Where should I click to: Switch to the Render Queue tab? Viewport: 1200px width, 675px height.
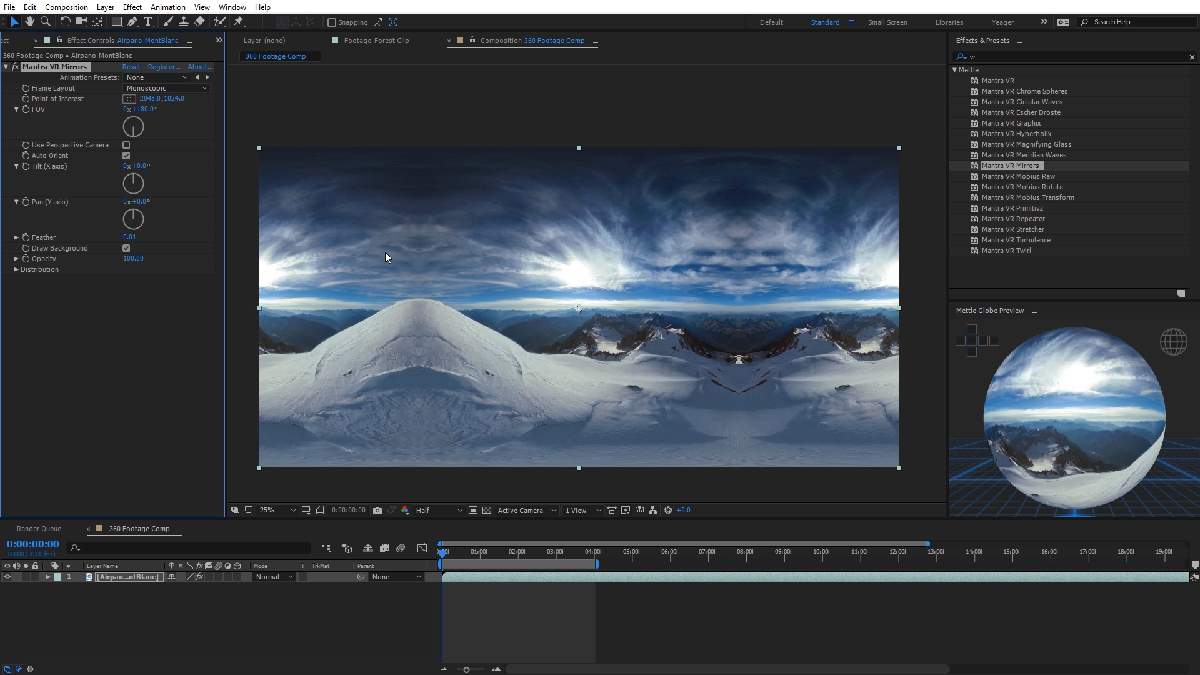point(37,528)
